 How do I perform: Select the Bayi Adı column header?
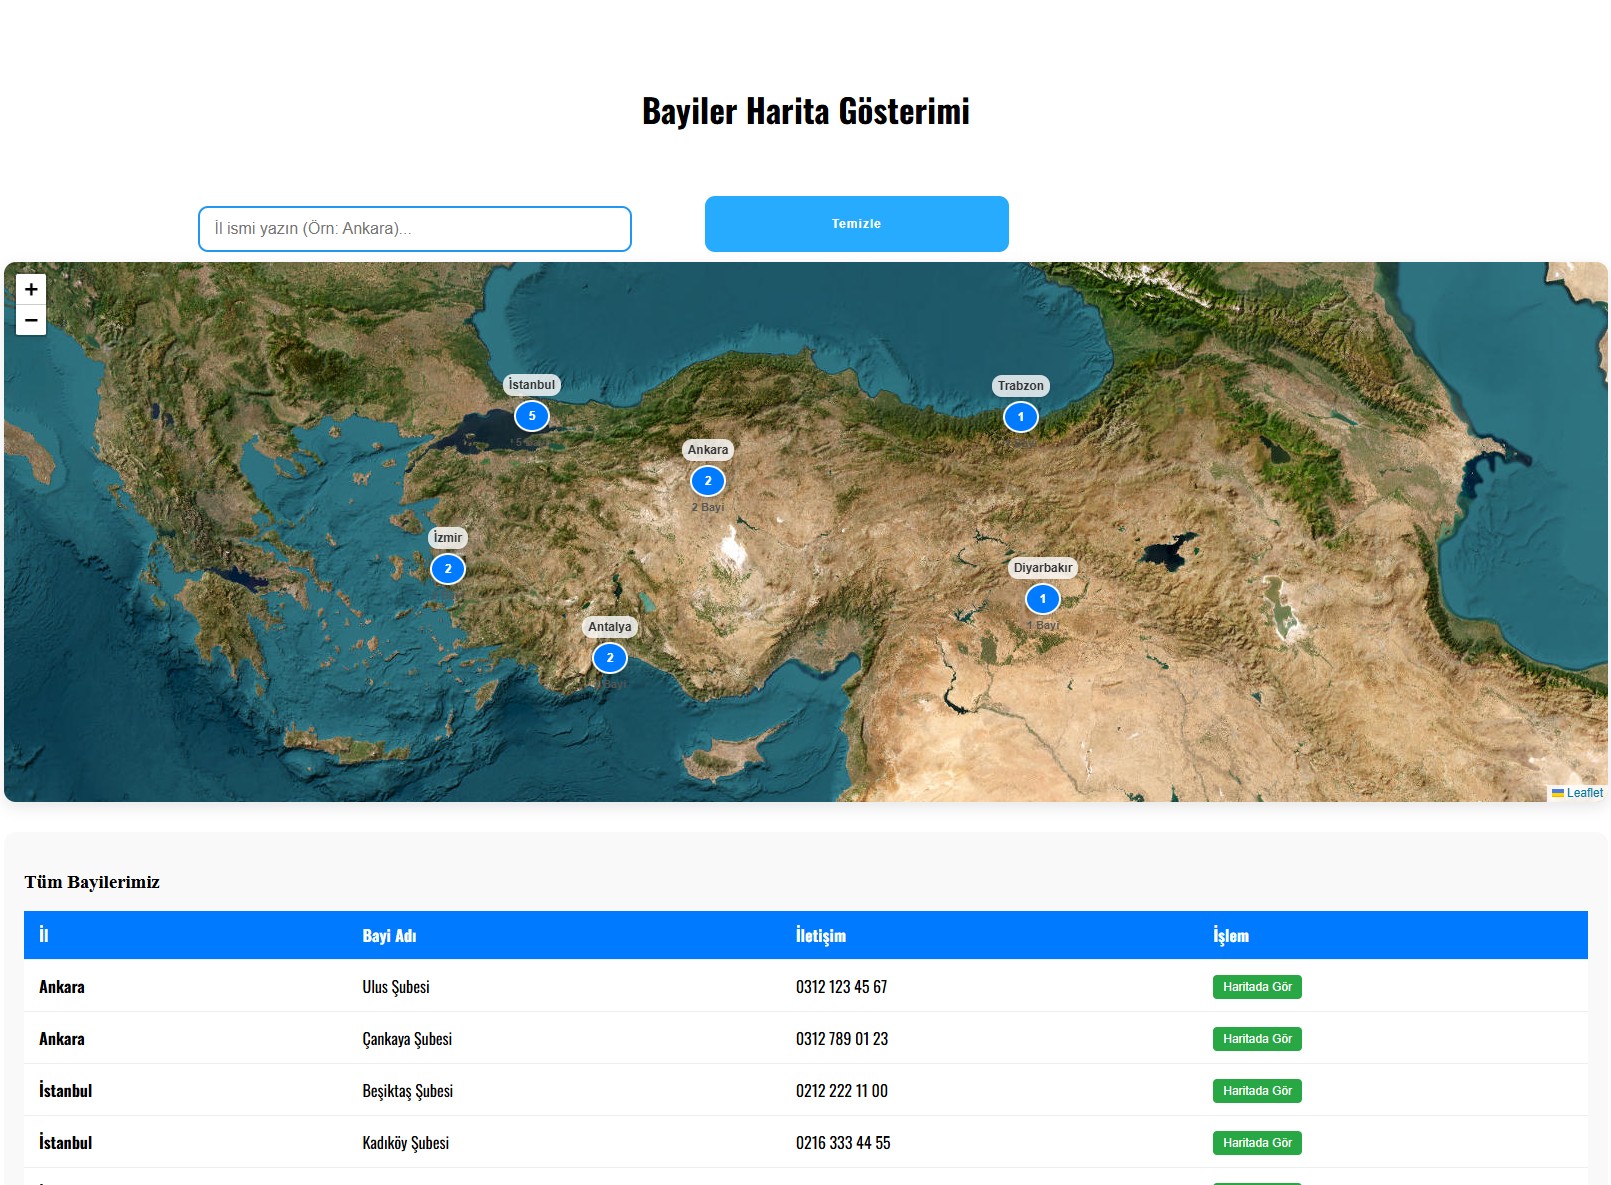click(x=390, y=936)
